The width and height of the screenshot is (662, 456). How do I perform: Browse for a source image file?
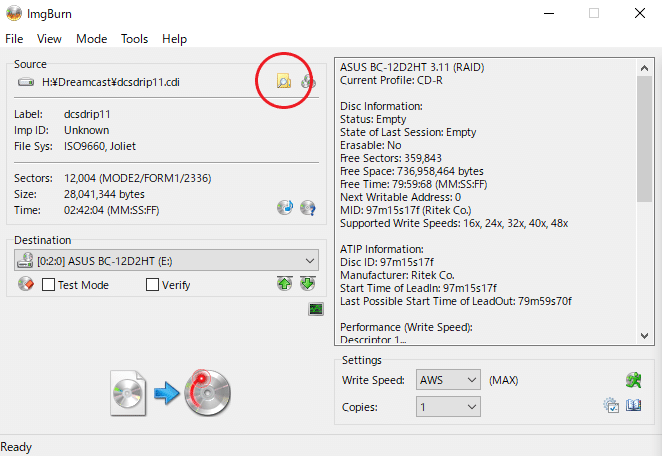click(x=284, y=81)
